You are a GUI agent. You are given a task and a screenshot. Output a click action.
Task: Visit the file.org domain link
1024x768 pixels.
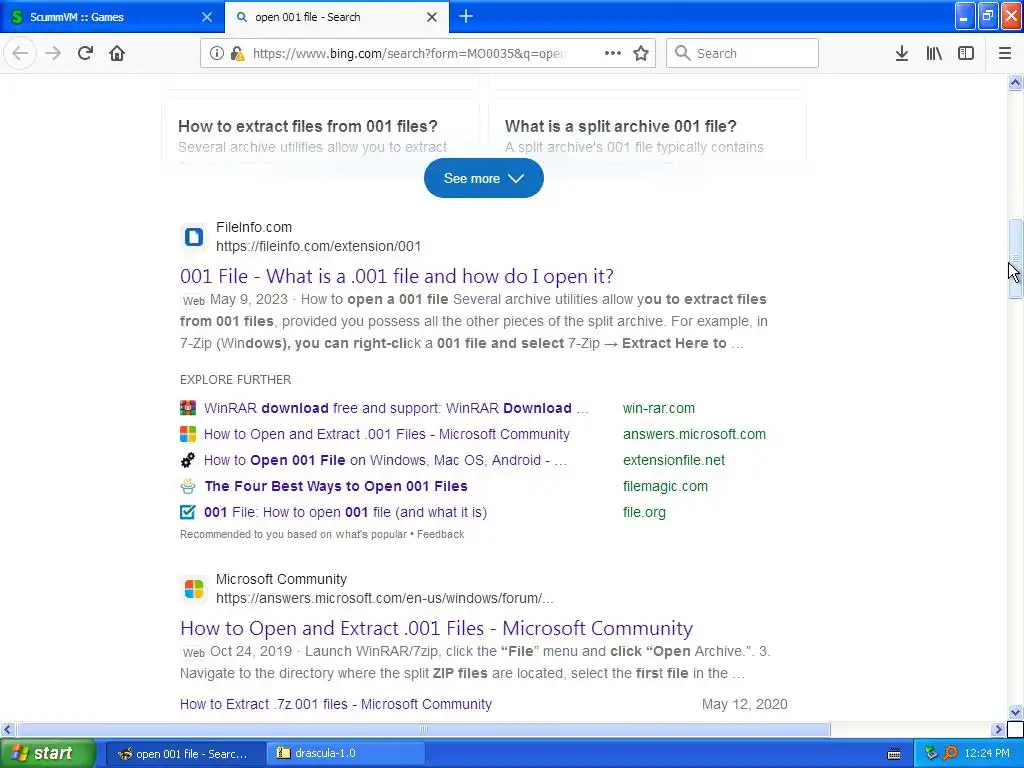[x=644, y=513]
